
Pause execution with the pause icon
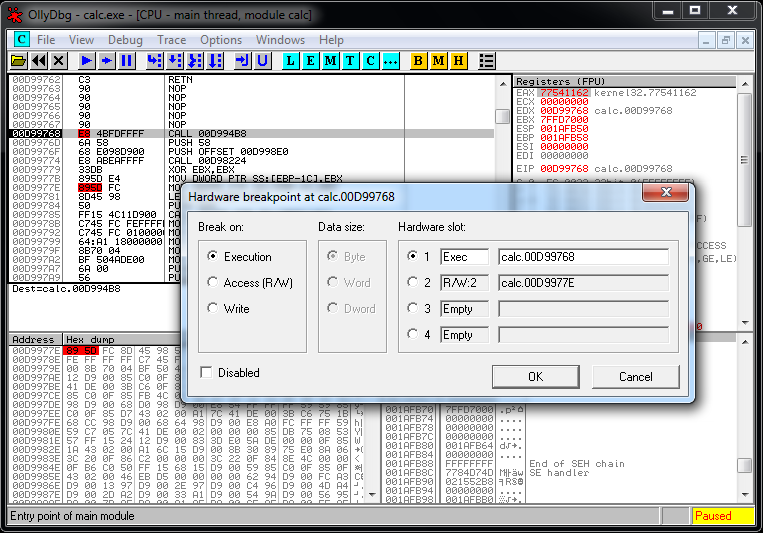[x=127, y=61]
